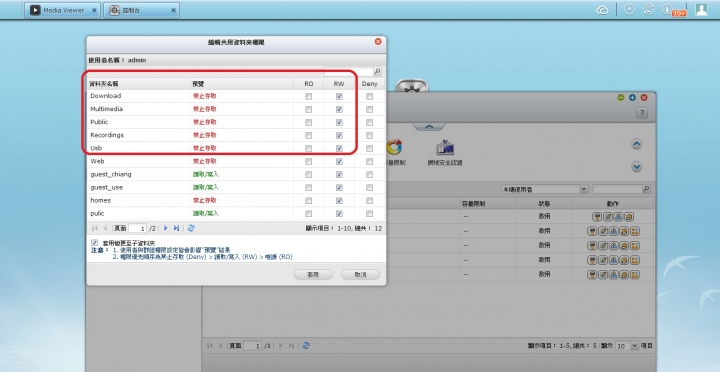User groups icon in bottom user row

[613, 275]
